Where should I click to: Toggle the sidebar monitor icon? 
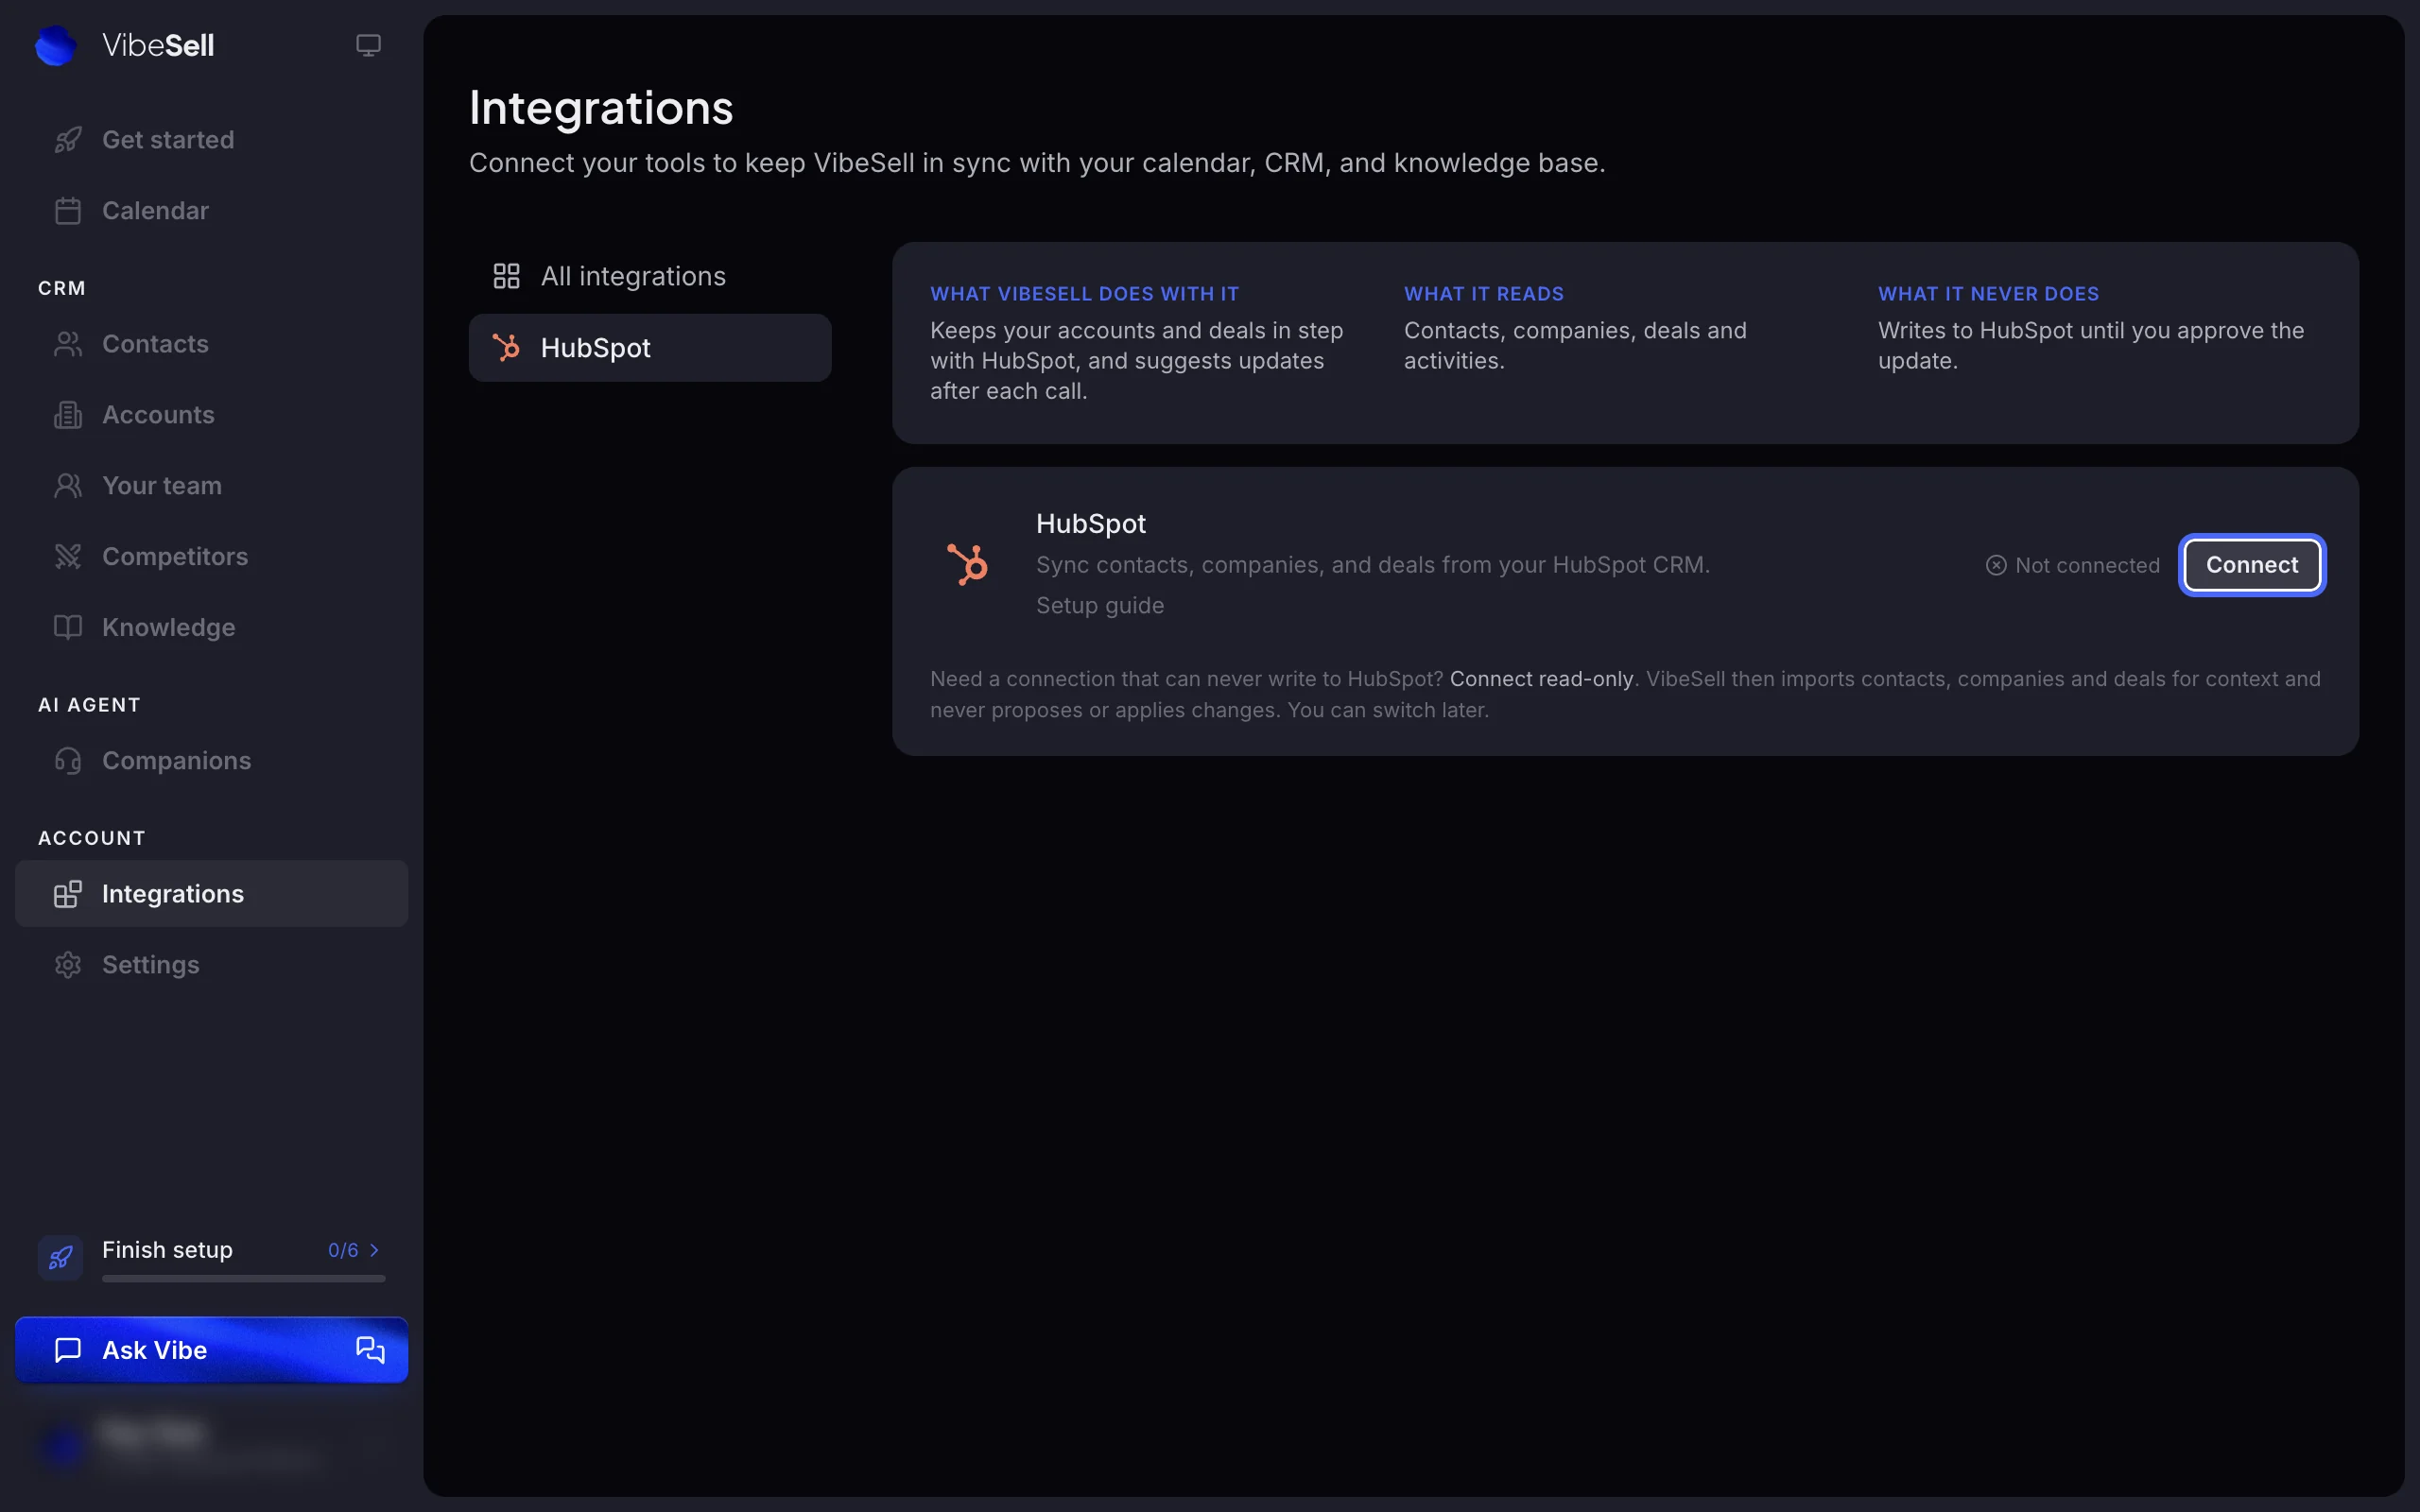pos(368,45)
